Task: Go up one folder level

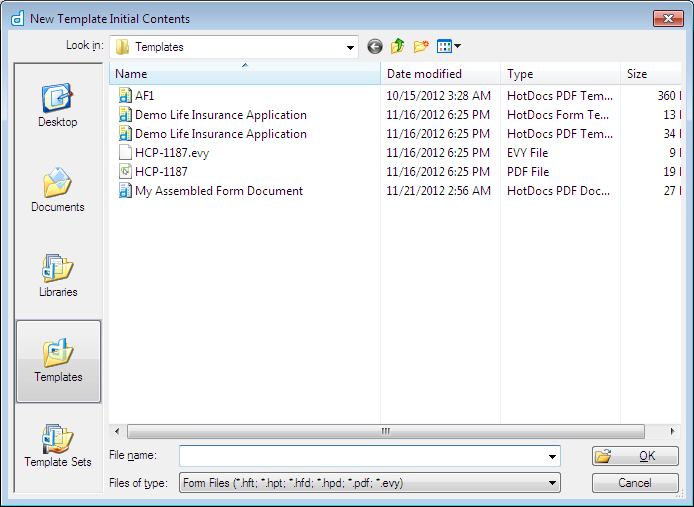Action: (397, 46)
